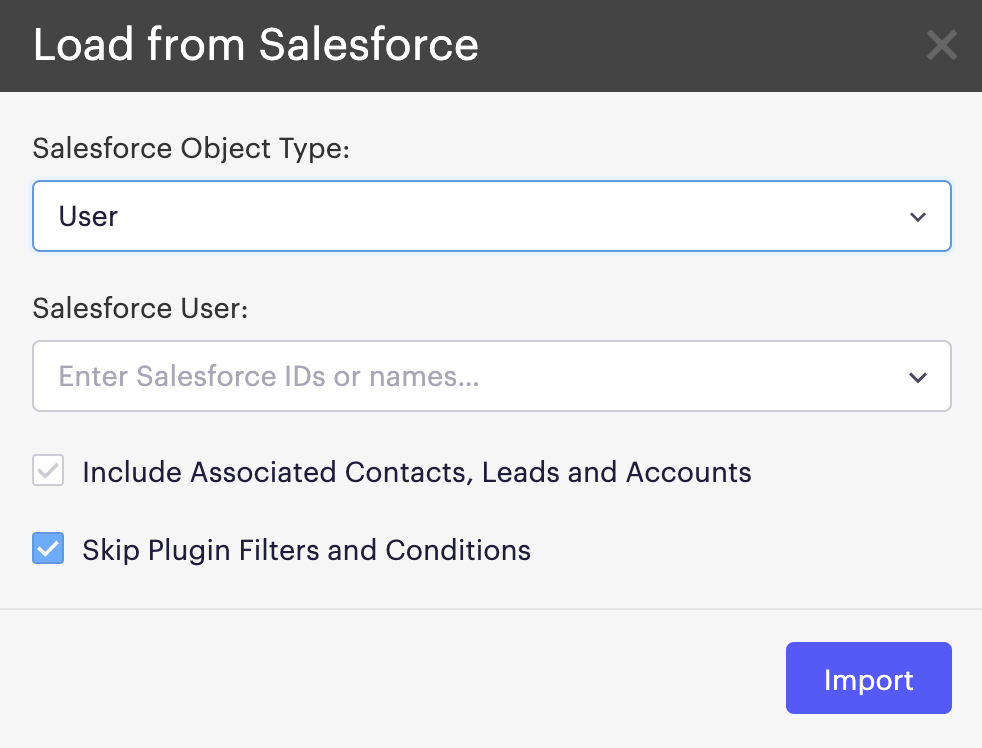
Task: Close the Load from Salesforce dialog
Action: tap(941, 45)
